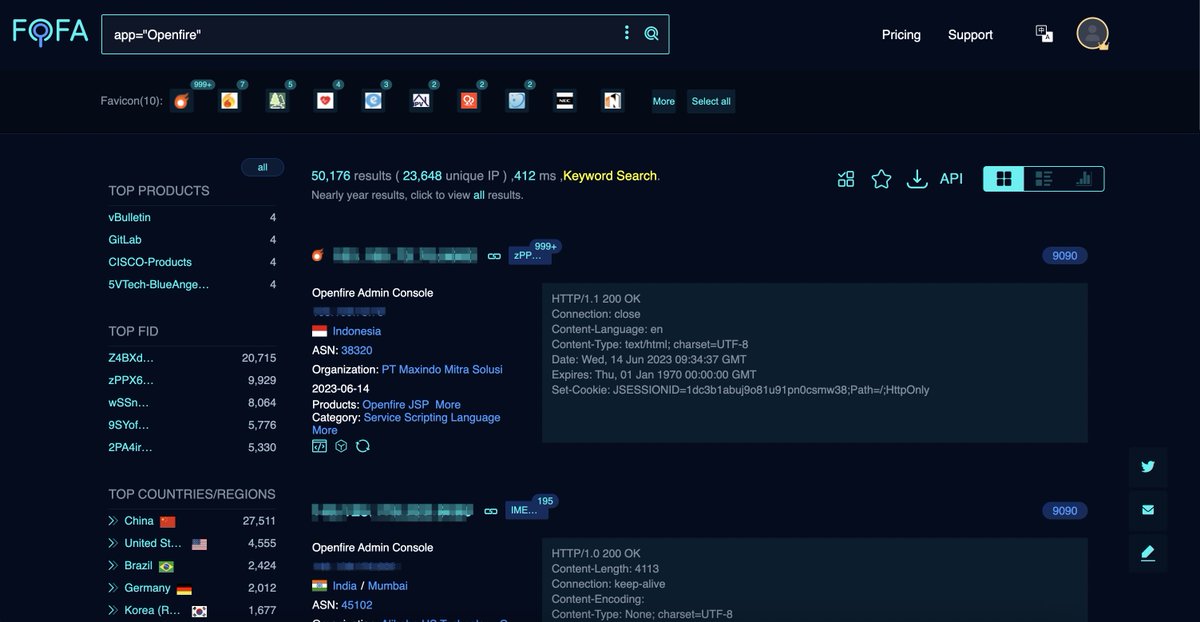Select the orange rings favicon filter
The image size is (1200, 622).
coord(469,101)
